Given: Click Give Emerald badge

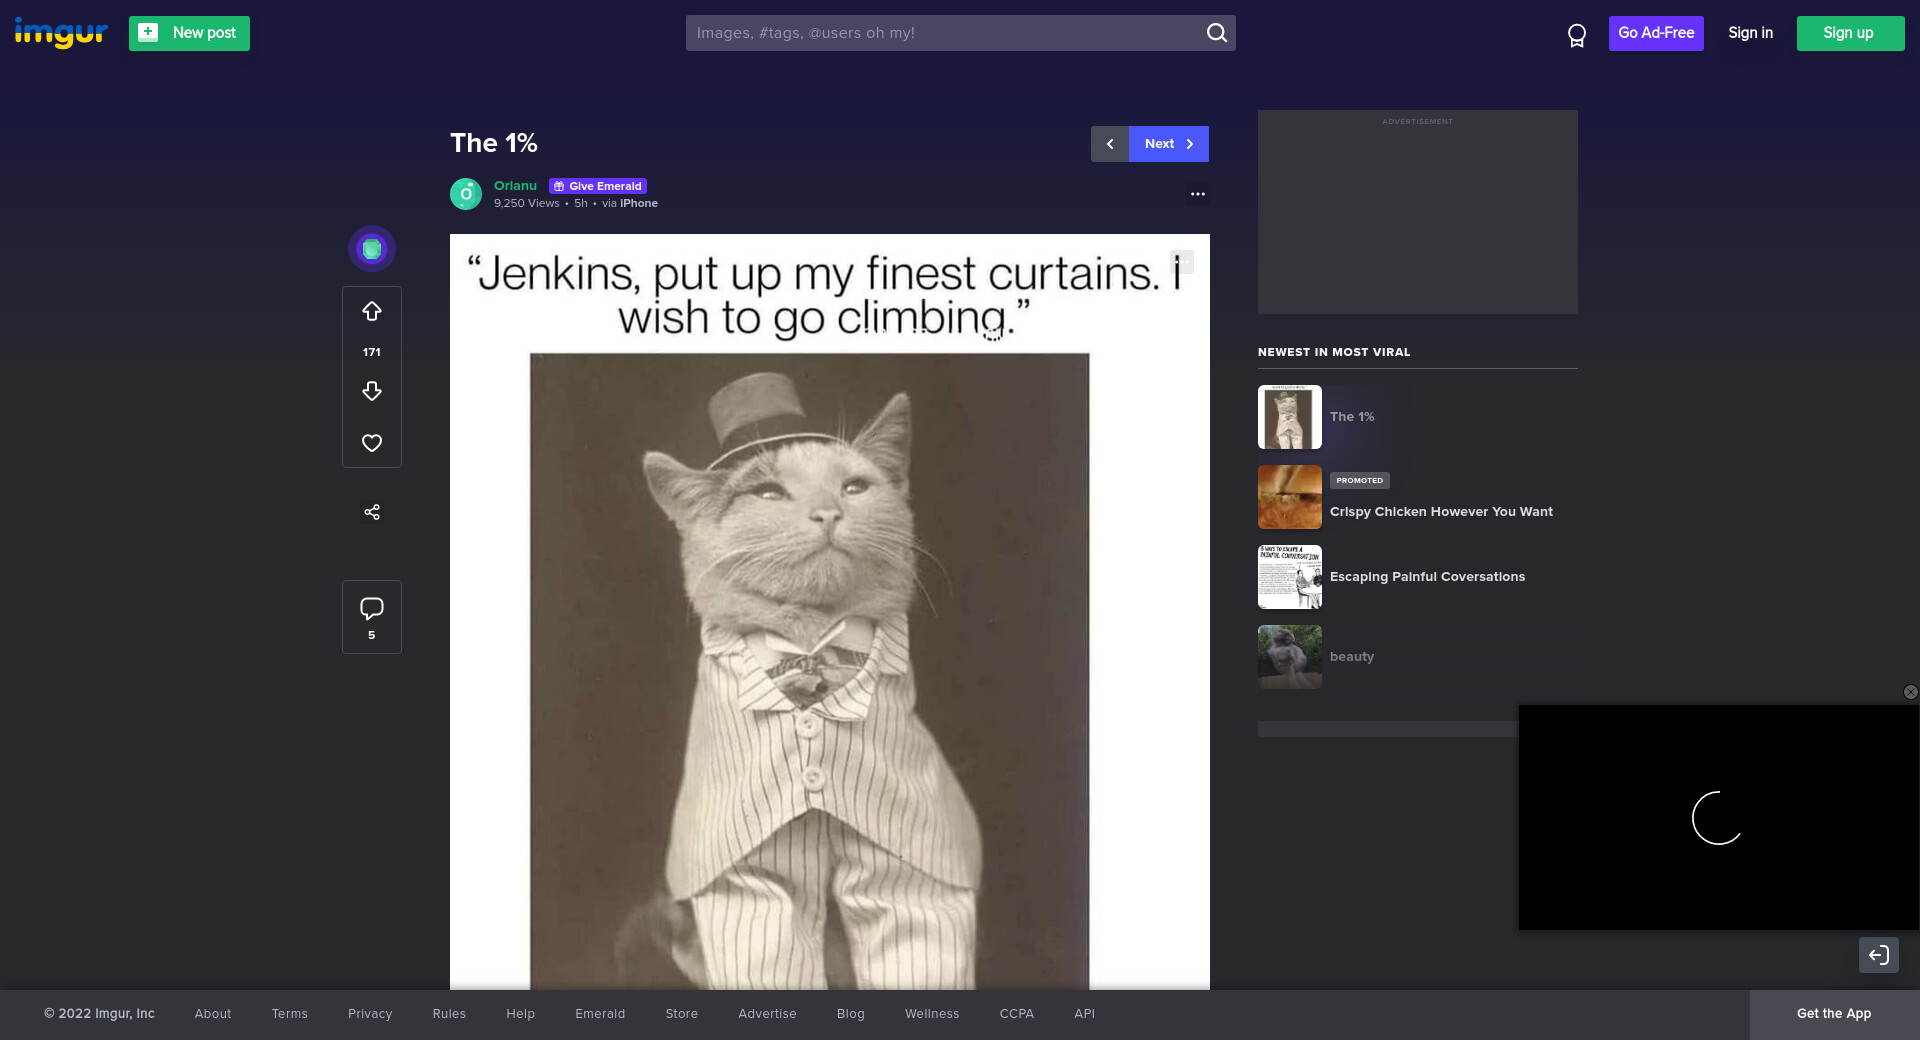Looking at the screenshot, I should [598, 186].
